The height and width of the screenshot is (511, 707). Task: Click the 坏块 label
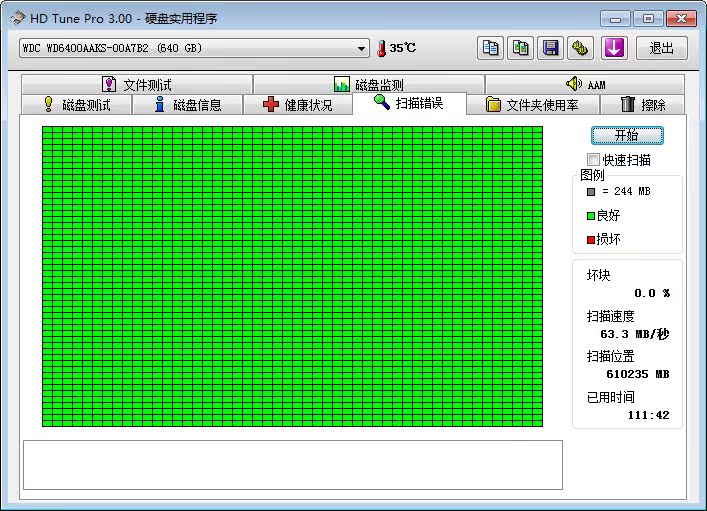tap(598, 275)
